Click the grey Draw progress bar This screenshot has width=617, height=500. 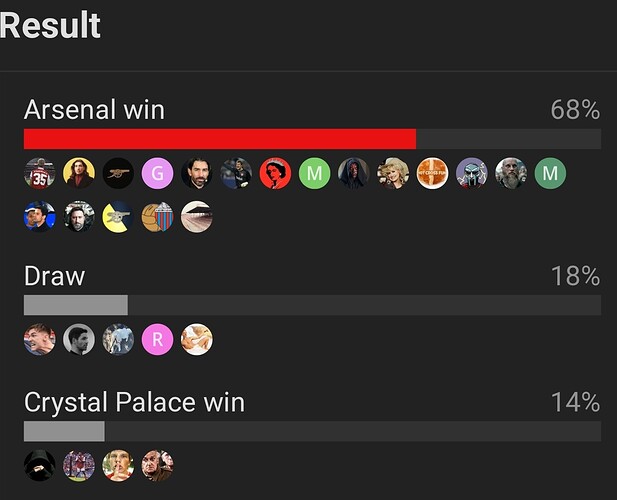tap(76, 305)
